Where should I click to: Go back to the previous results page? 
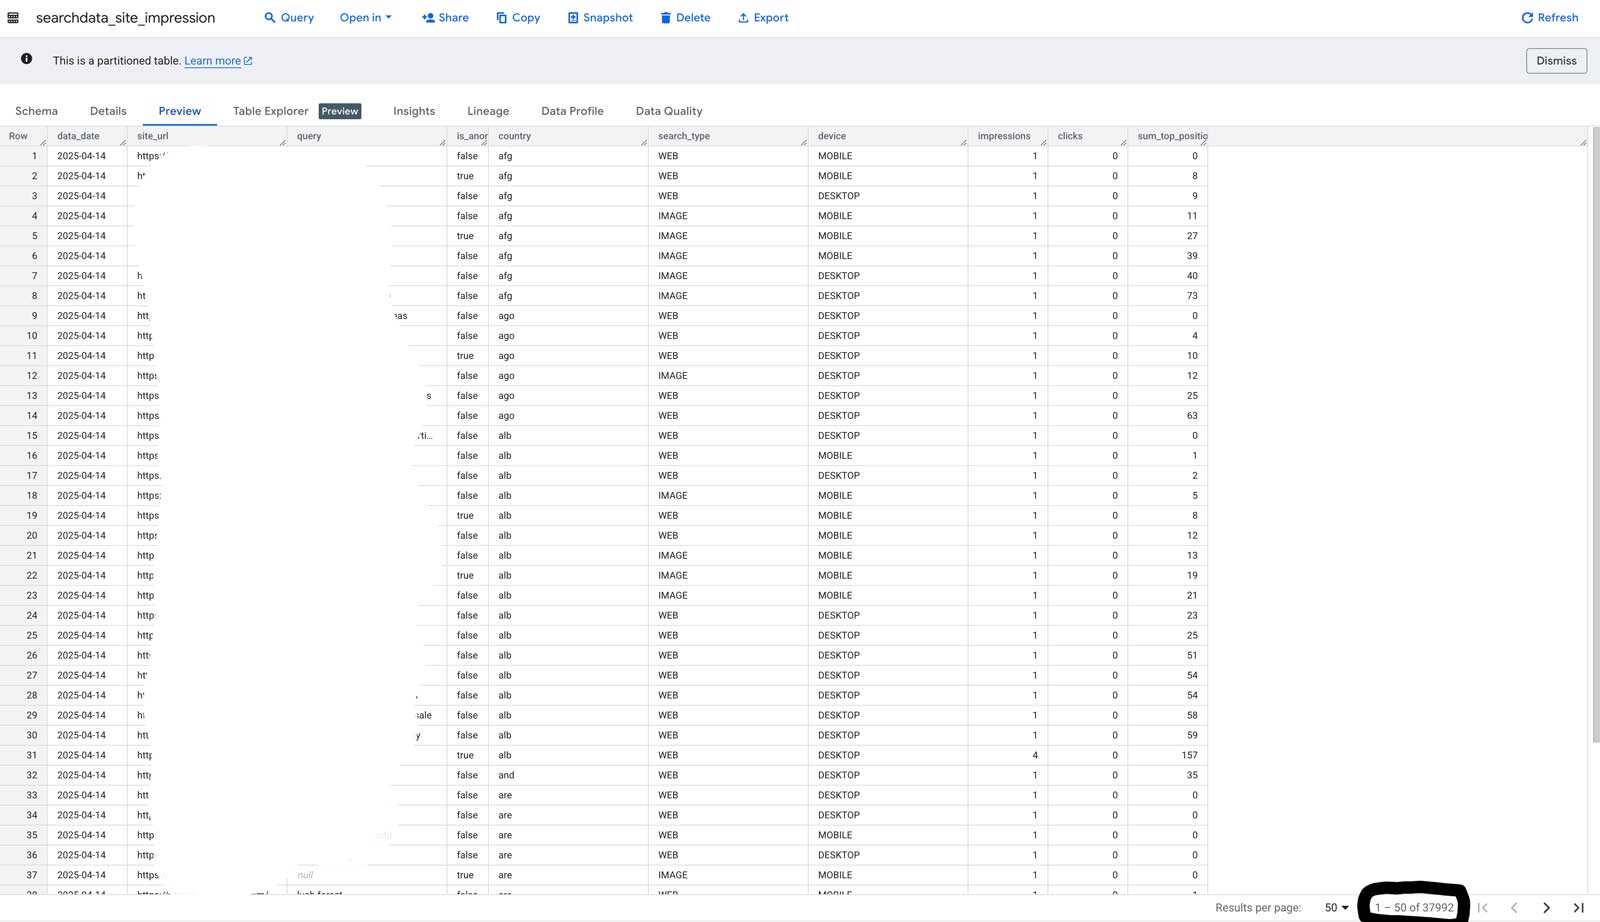pyautogui.click(x=1514, y=907)
